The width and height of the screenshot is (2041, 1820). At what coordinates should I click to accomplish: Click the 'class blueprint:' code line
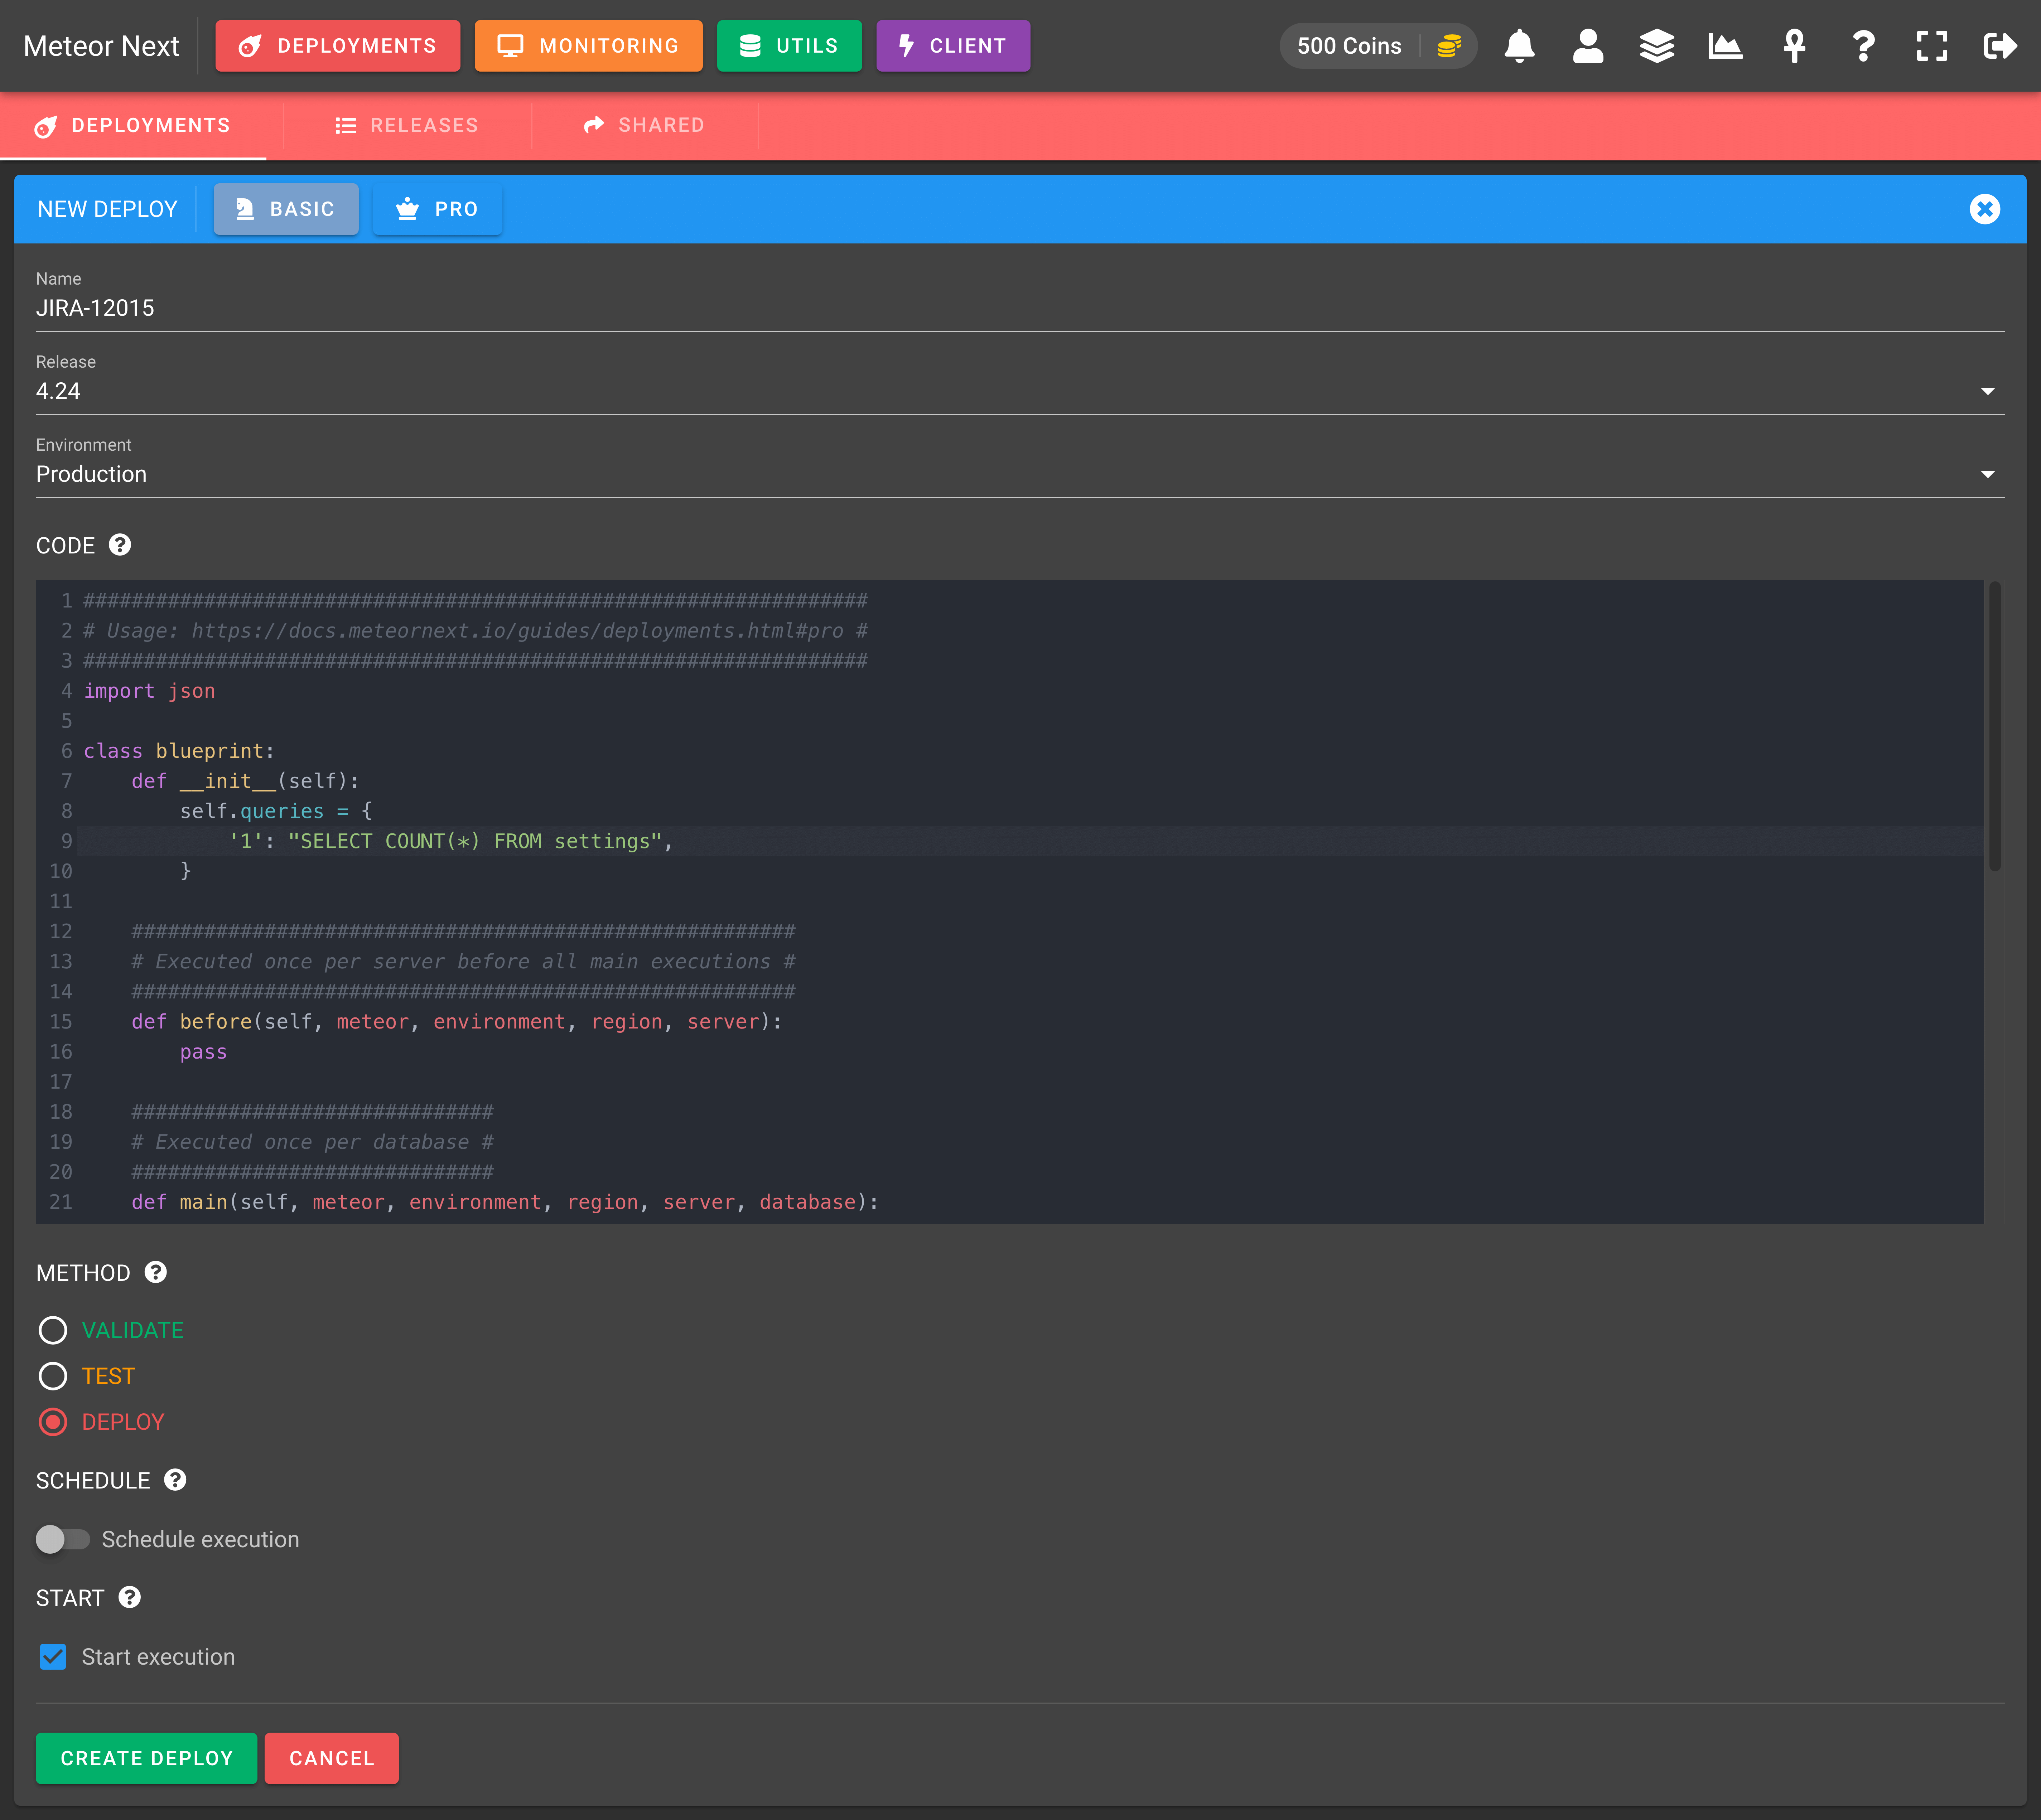(x=179, y=751)
